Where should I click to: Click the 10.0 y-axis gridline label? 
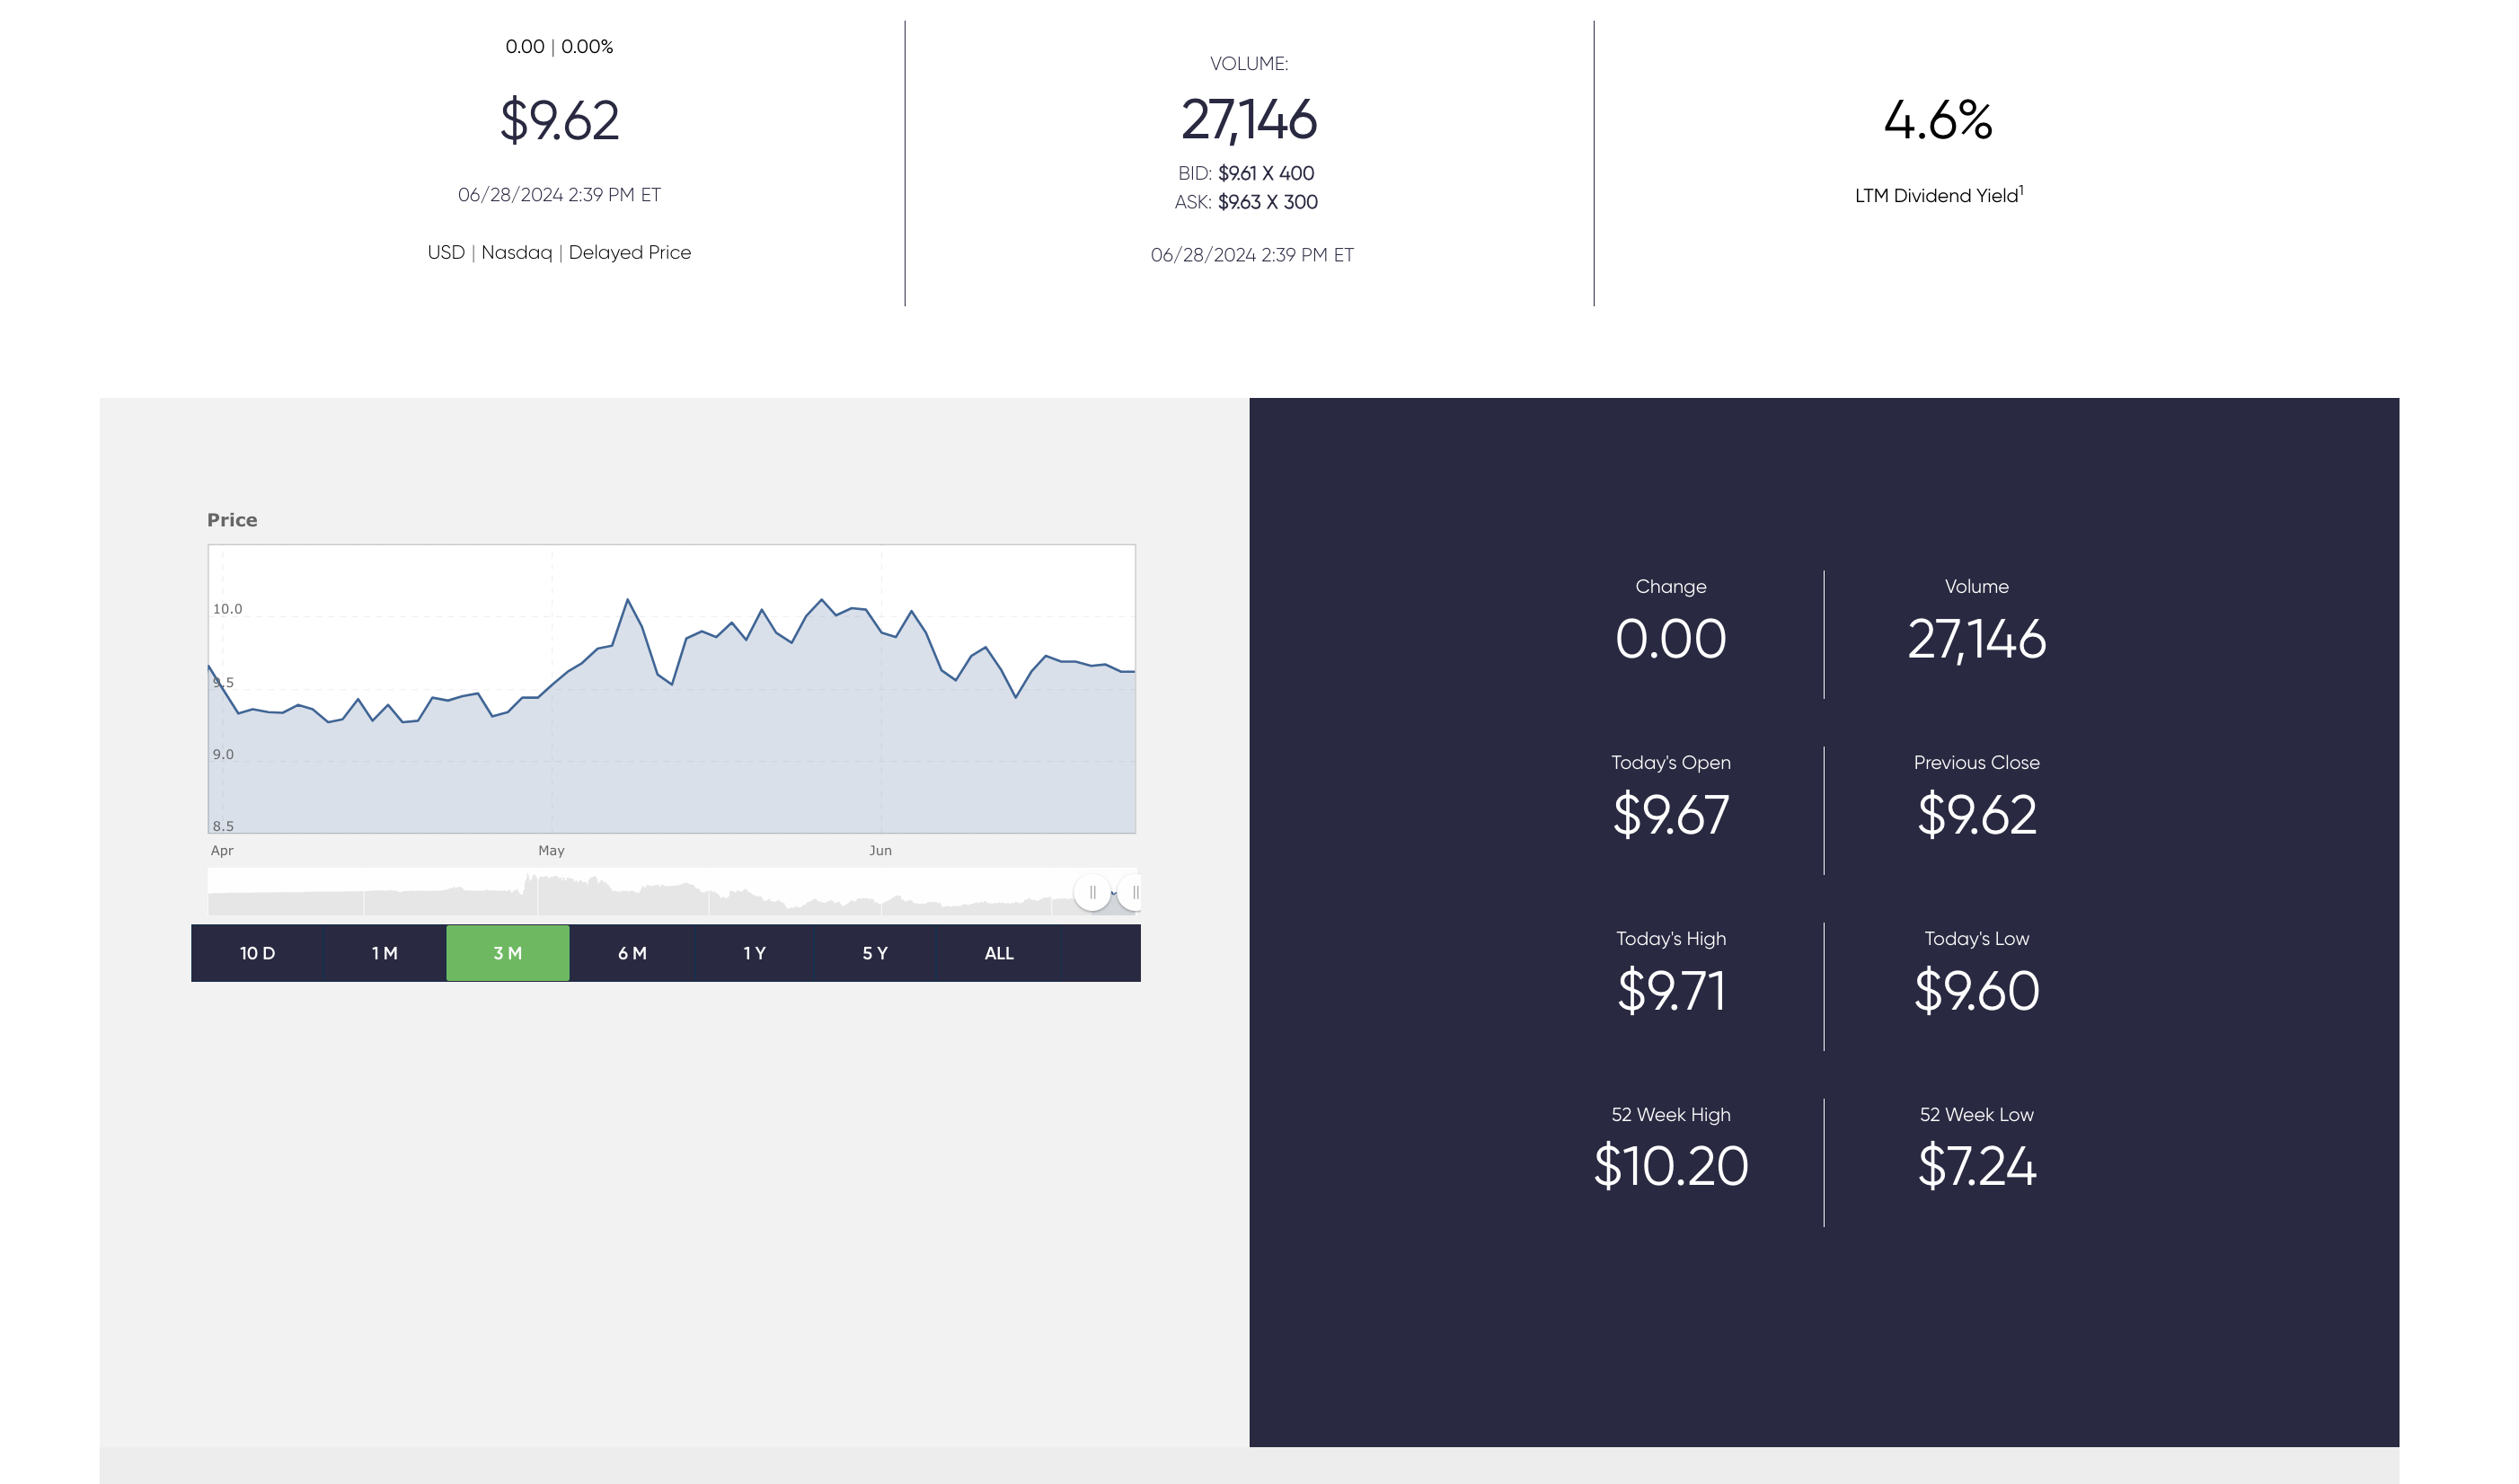click(x=227, y=609)
